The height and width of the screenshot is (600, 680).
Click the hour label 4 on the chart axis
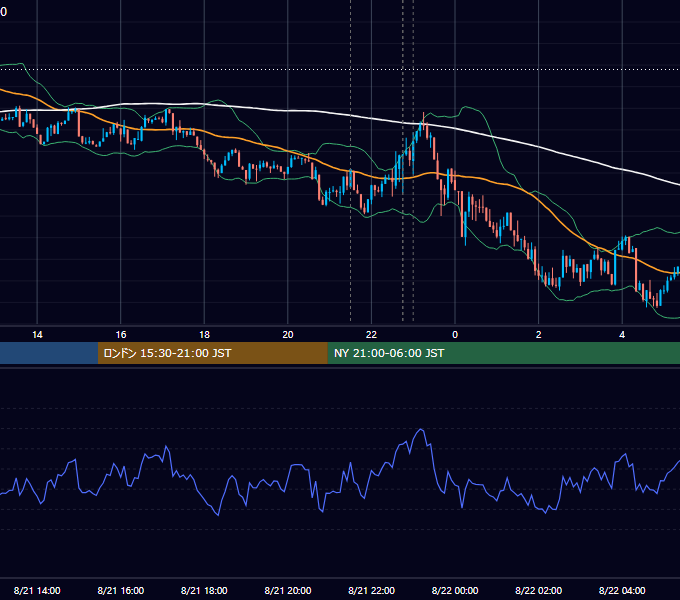(x=622, y=335)
